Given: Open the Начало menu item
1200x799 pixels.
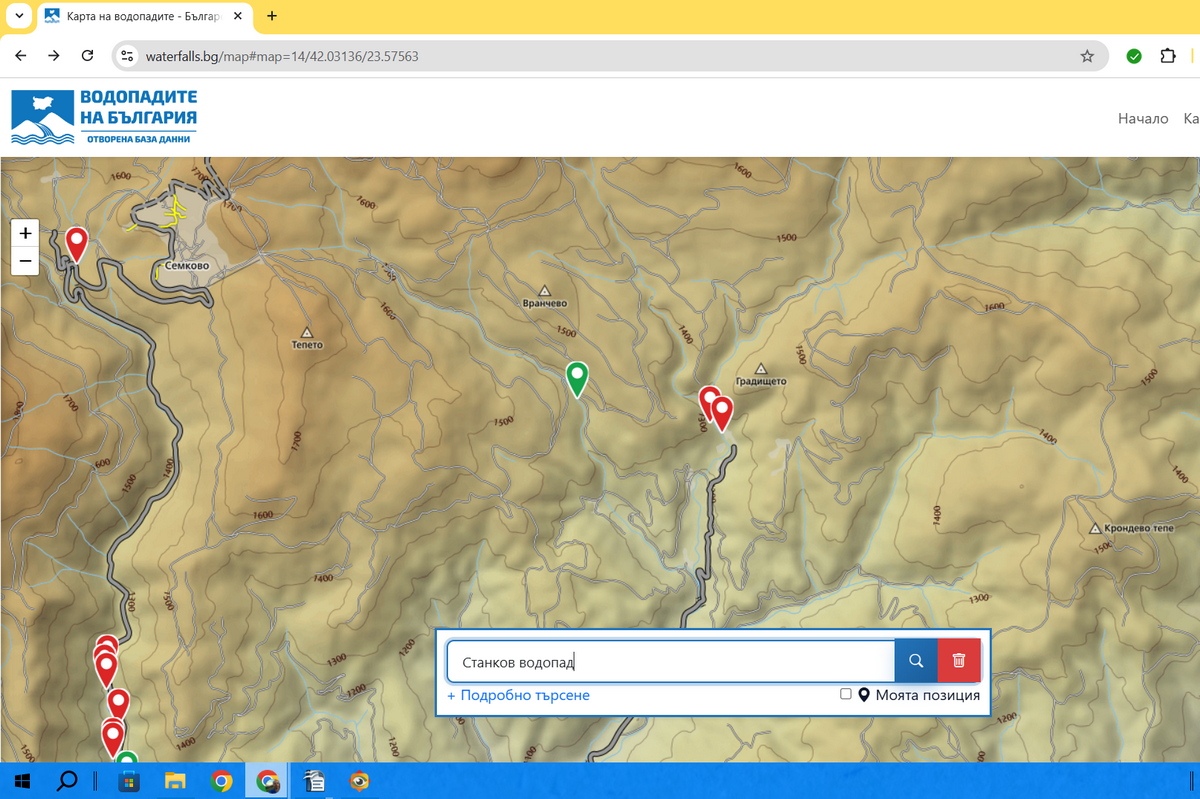Looking at the screenshot, I should pyautogui.click(x=1142, y=118).
